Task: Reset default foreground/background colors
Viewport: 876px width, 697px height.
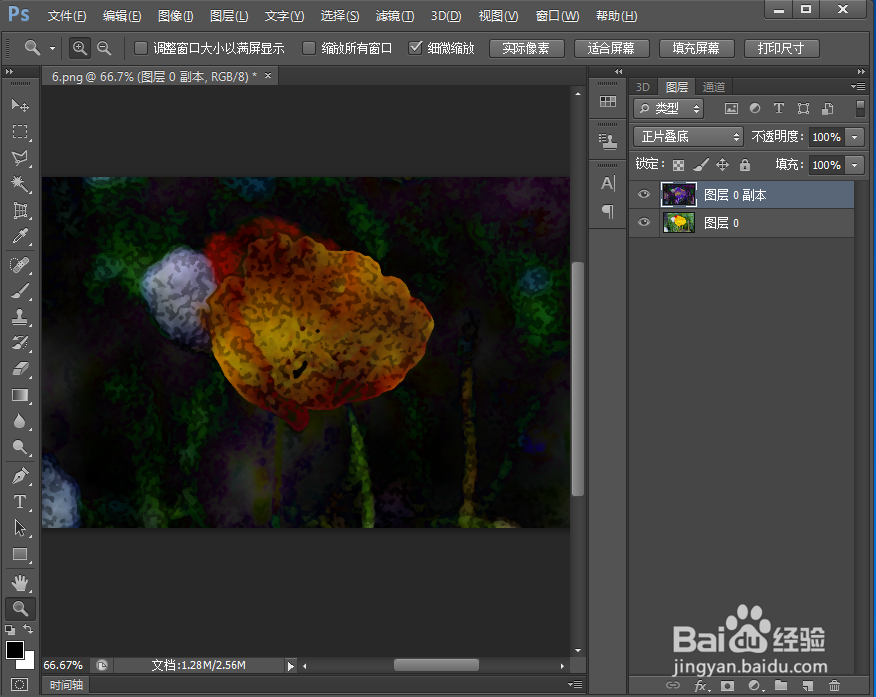Action: coord(10,630)
